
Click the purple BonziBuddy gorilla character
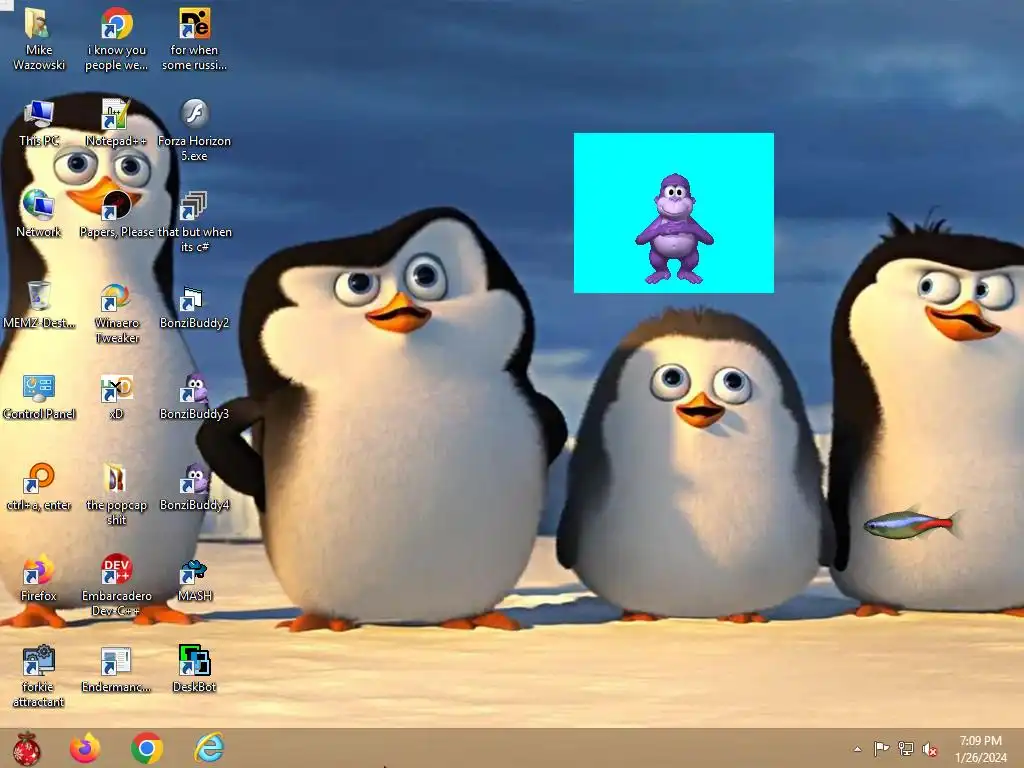point(674,229)
